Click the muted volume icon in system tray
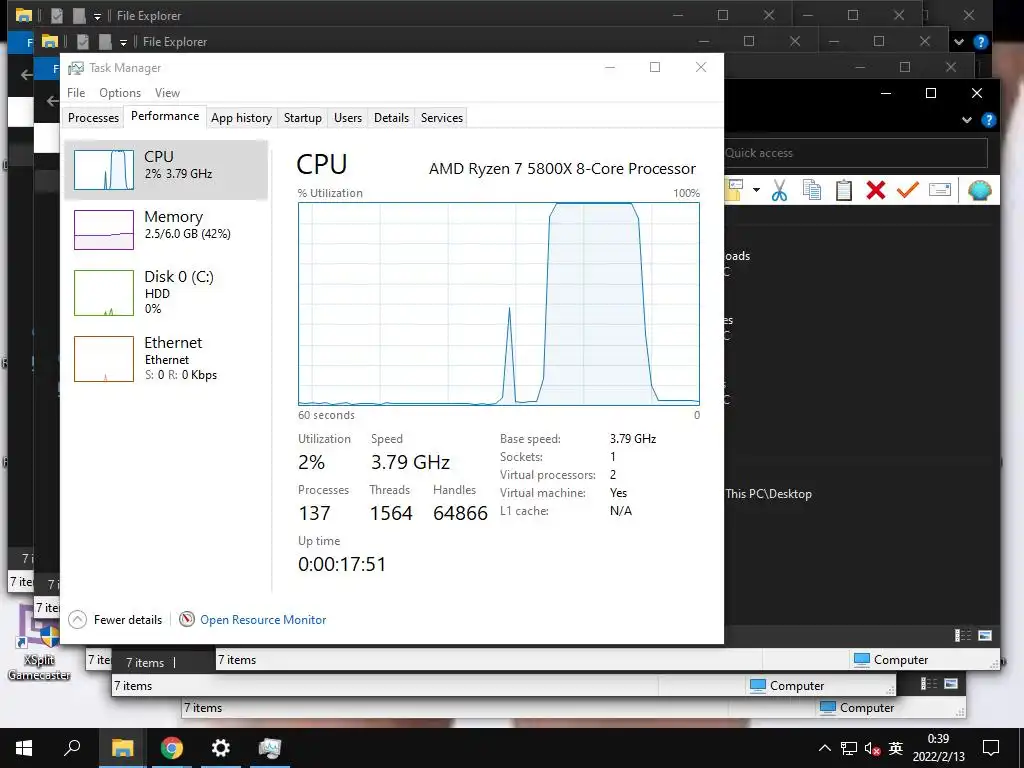Viewport: 1024px width, 768px height. click(x=872, y=748)
